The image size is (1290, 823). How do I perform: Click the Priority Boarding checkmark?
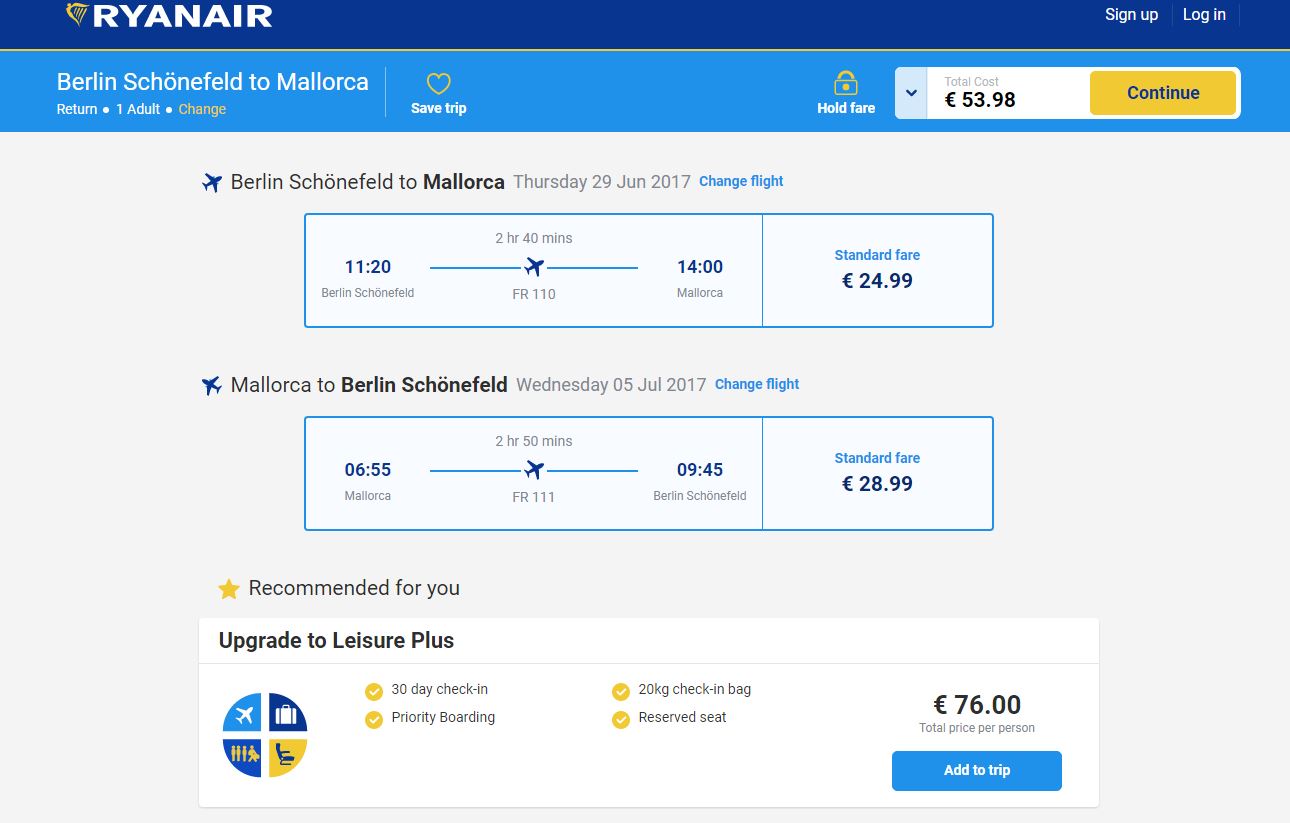click(x=374, y=719)
